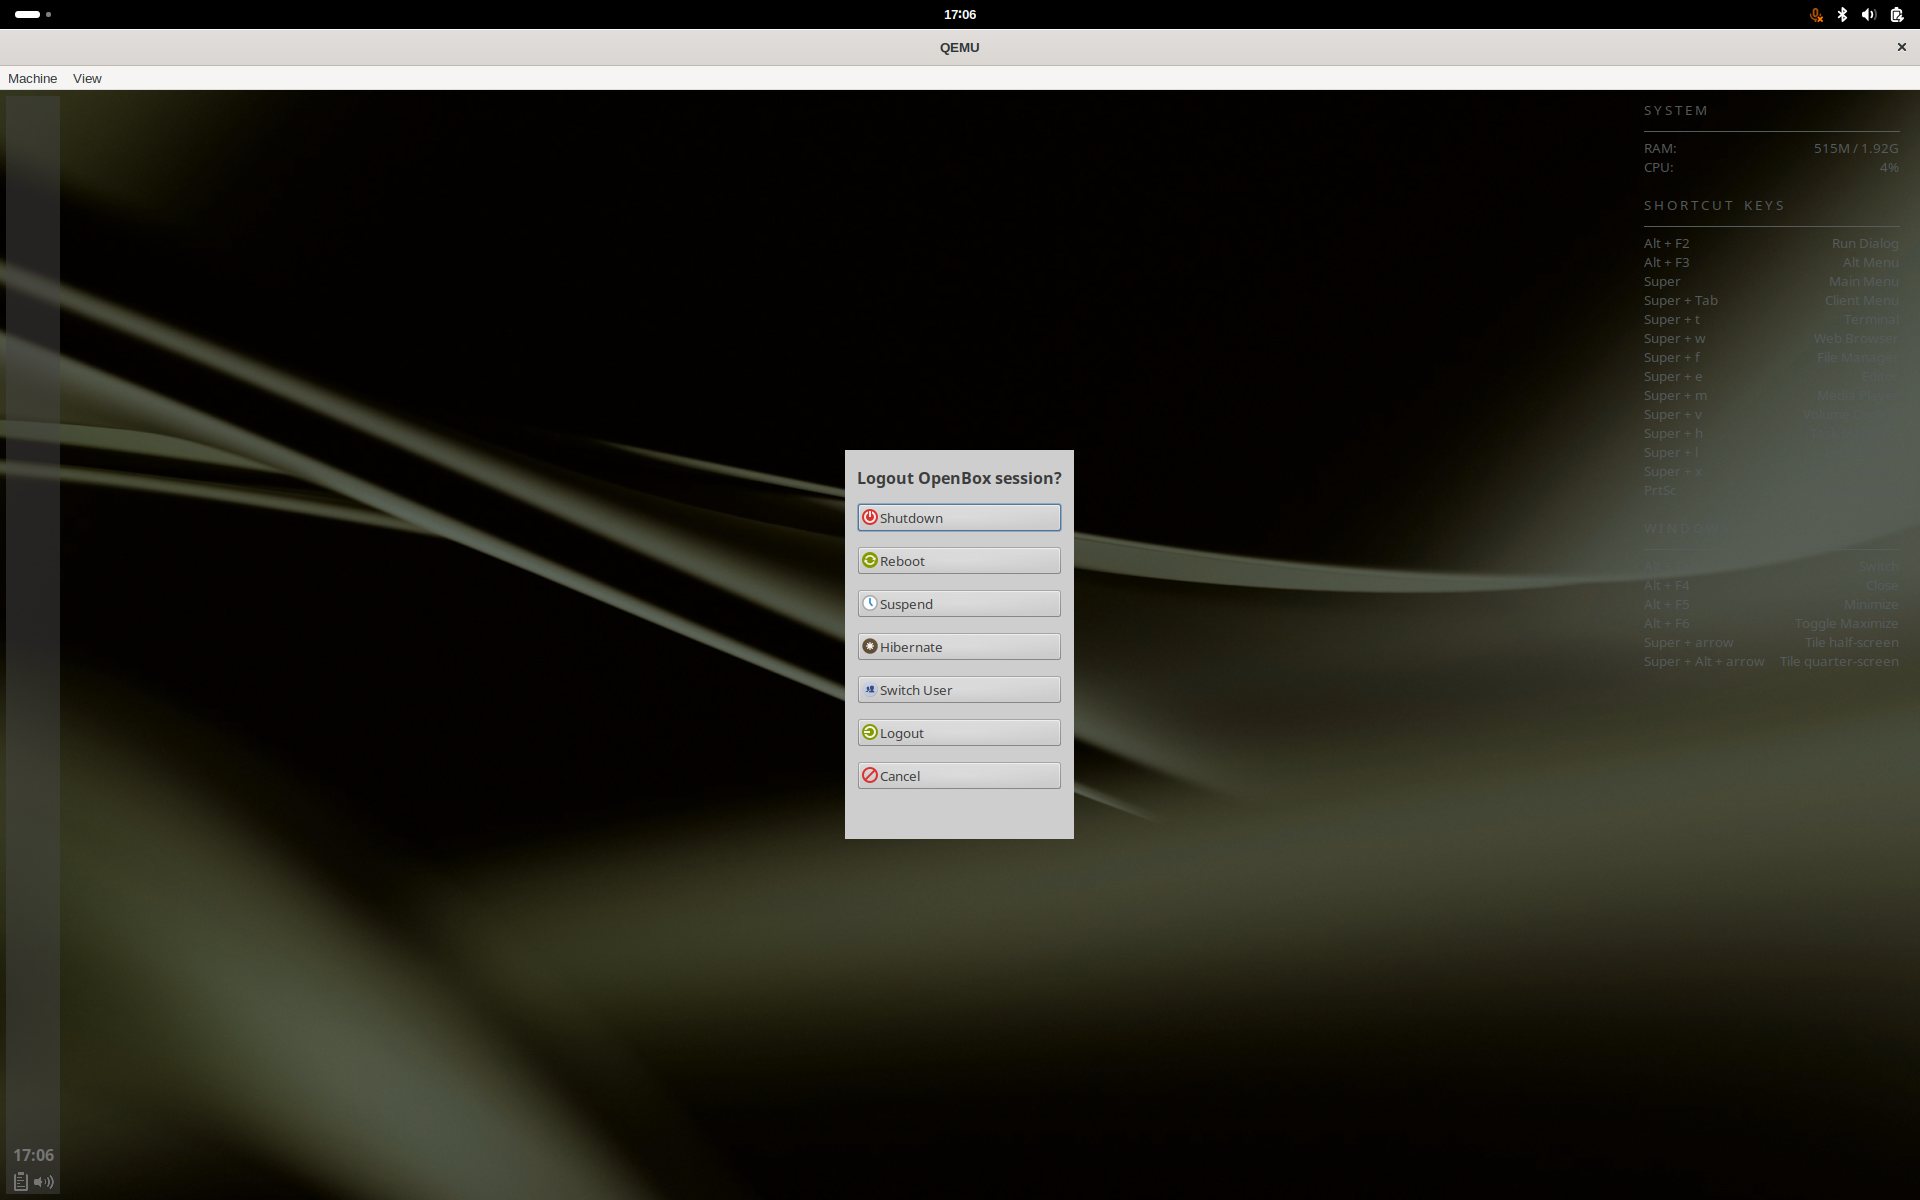The height and width of the screenshot is (1200, 1920).
Task: Cancel the logout dialog
Action: pyautogui.click(x=958, y=776)
